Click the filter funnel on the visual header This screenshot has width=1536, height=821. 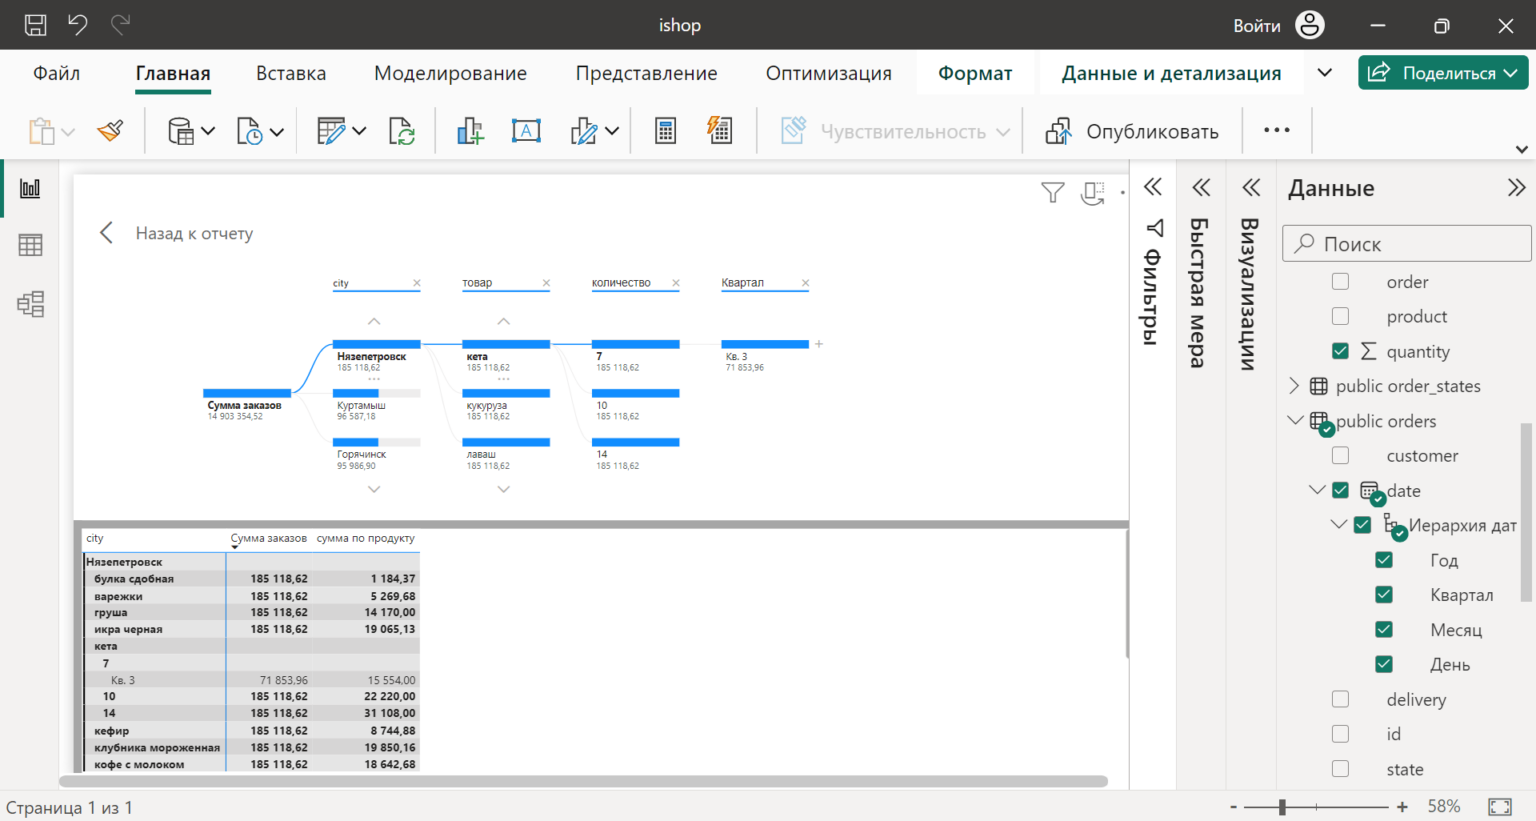[x=1052, y=192]
